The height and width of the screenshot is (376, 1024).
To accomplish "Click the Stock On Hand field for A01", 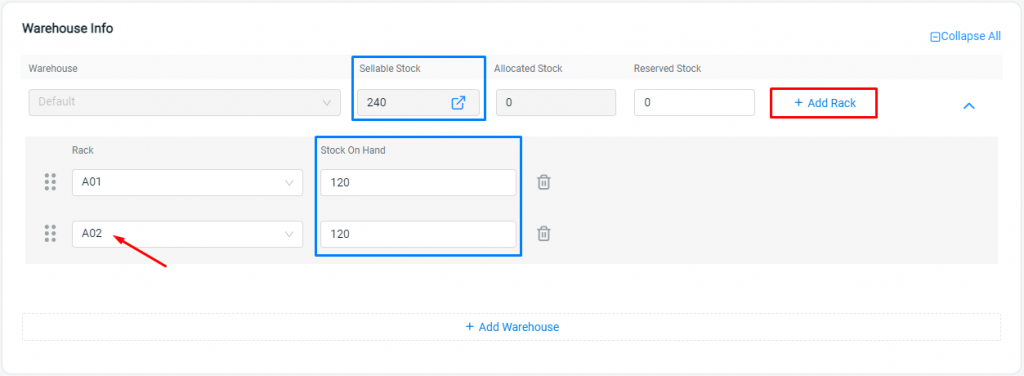I will (418, 183).
